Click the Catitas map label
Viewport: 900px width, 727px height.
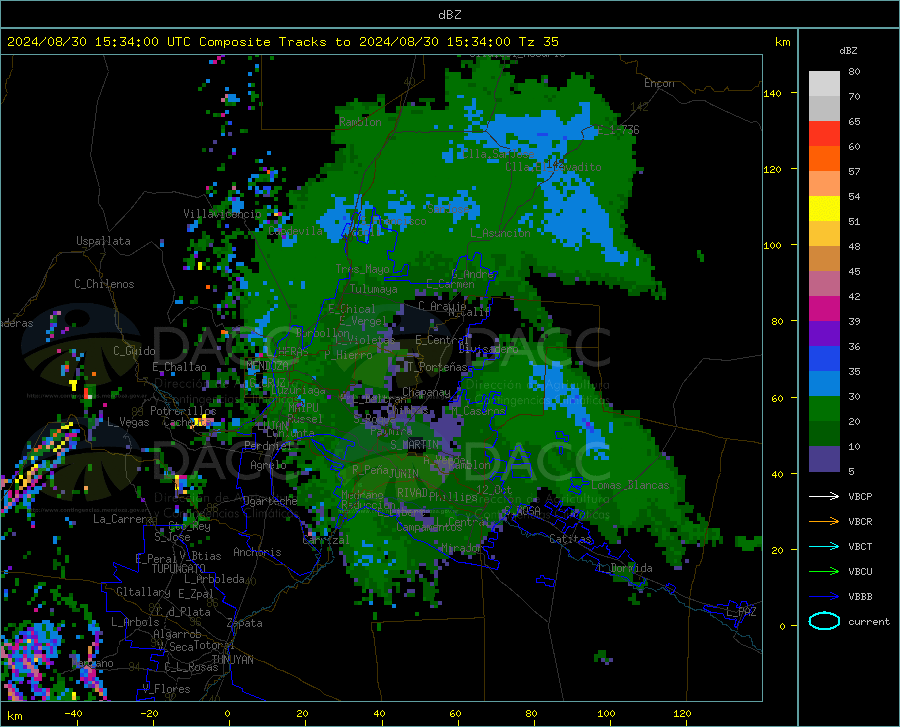point(570,539)
